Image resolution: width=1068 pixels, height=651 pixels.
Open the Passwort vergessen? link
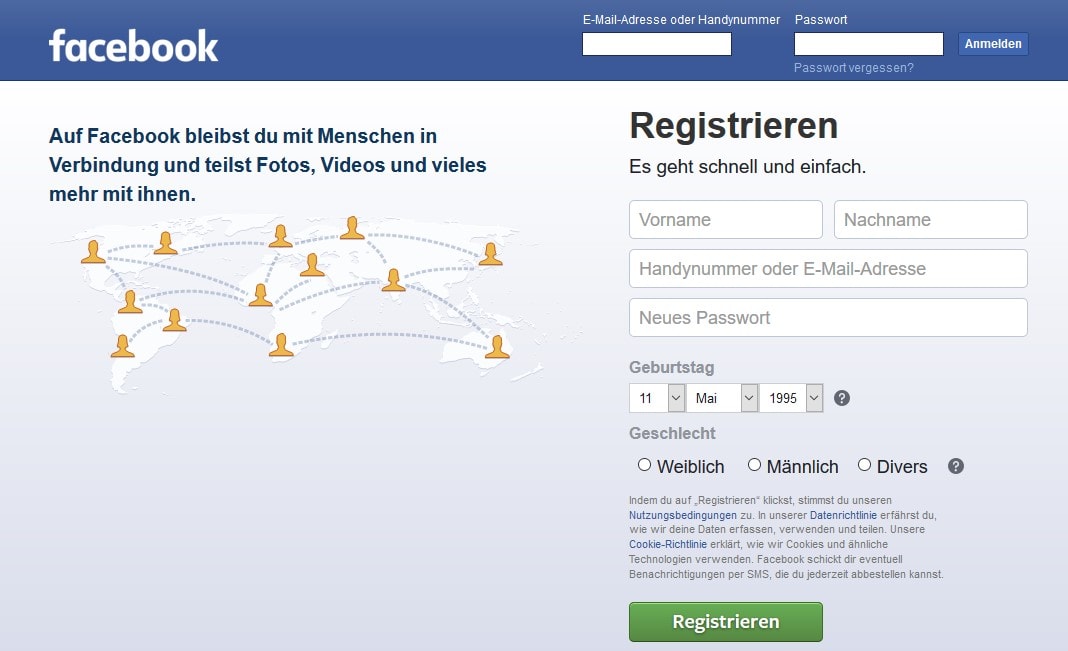[853, 67]
